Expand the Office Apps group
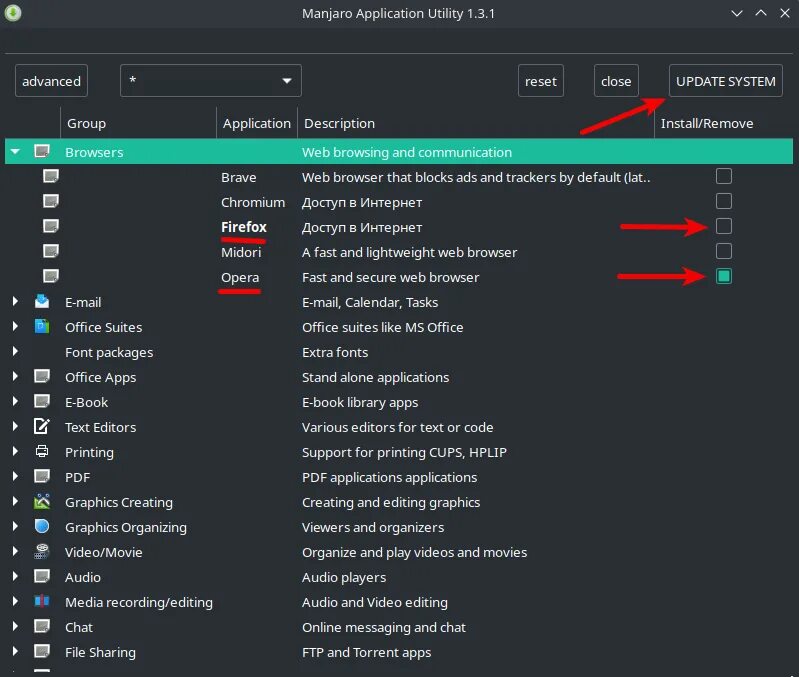Image resolution: width=799 pixels, height=677 pixels. [15, 376]
